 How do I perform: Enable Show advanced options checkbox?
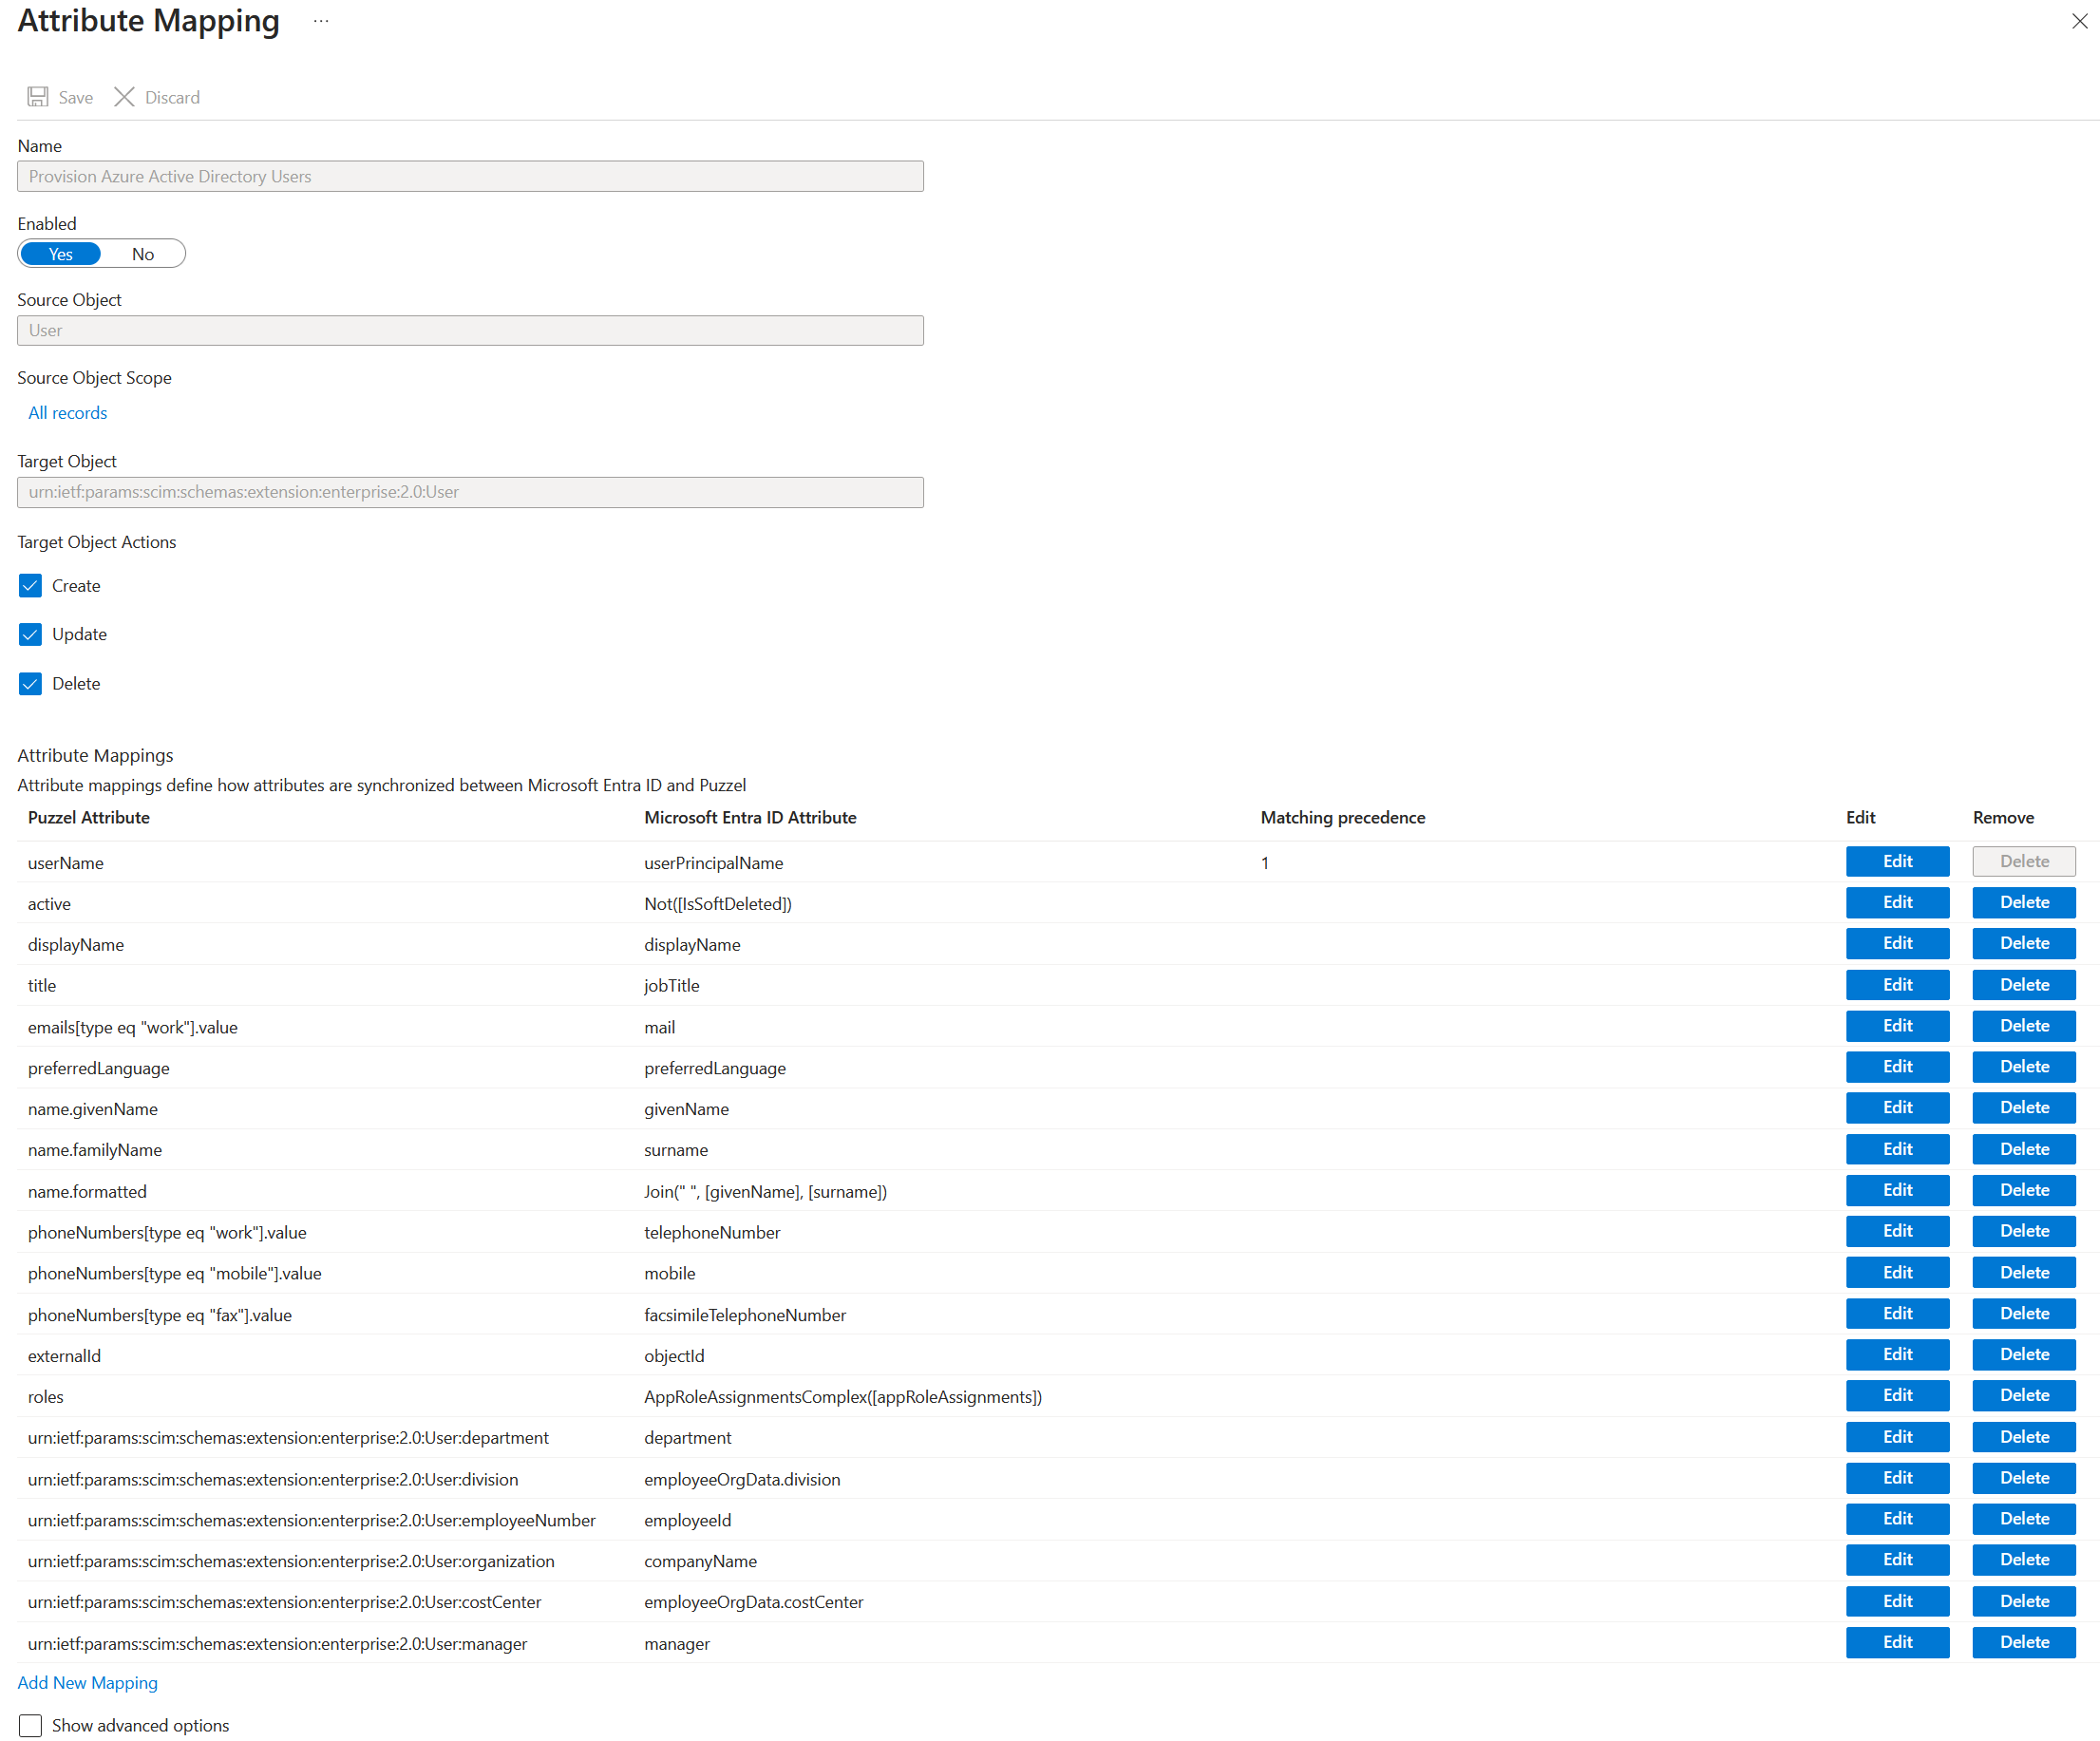[x=30, y=1725]
